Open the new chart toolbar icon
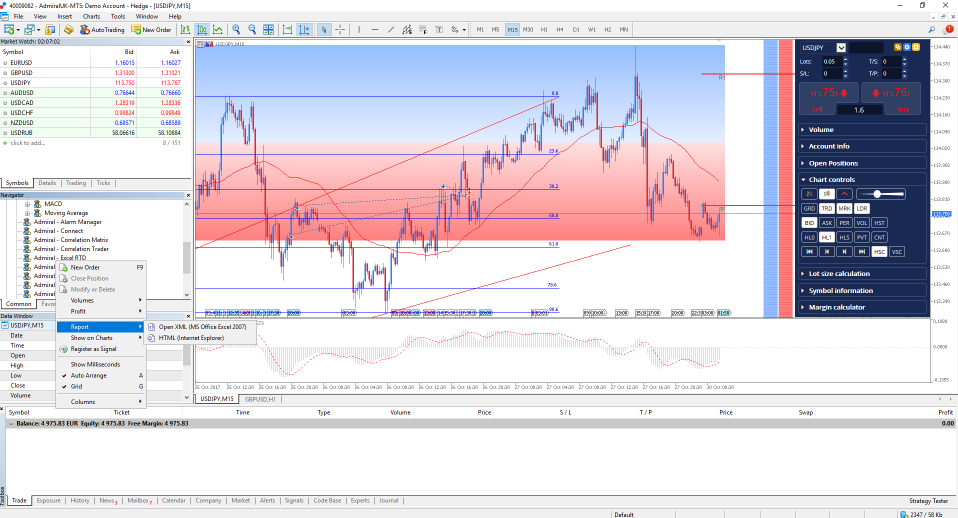This screenshot has height=518, width=958. coord(9,29)
